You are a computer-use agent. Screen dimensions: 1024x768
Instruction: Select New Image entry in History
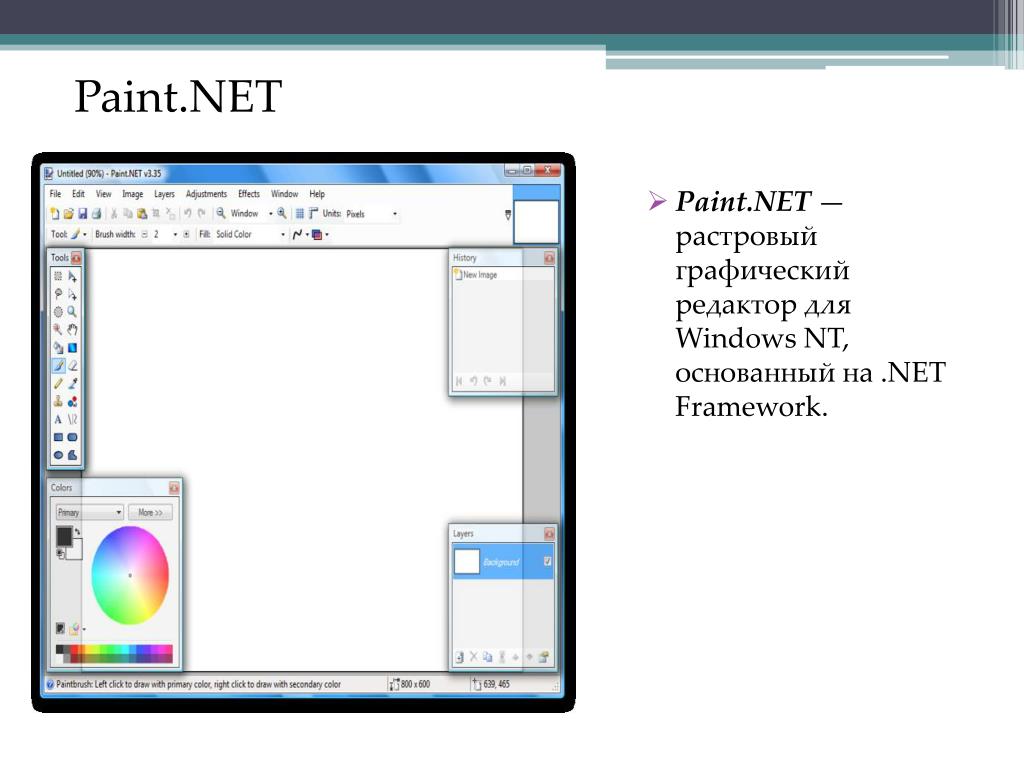pos(503,275)
